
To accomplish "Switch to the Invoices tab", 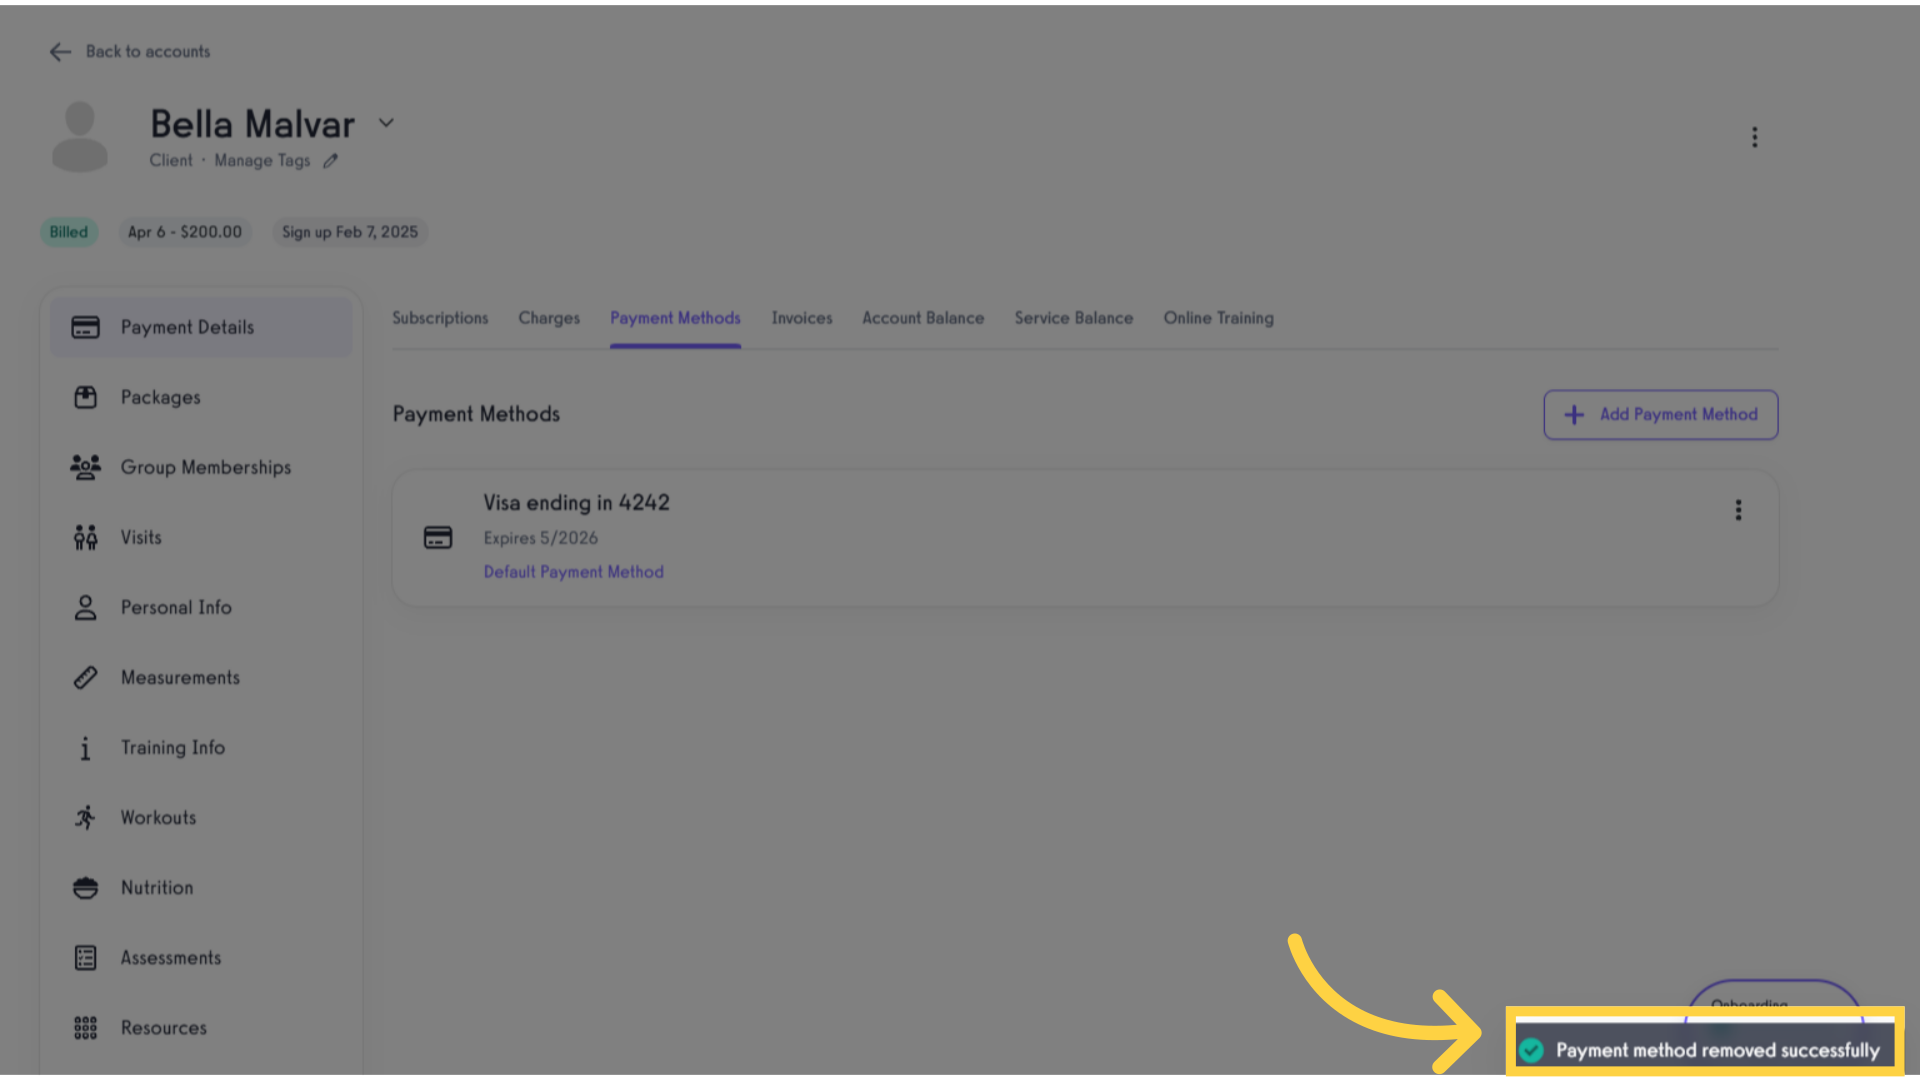I will click(802, 318).
